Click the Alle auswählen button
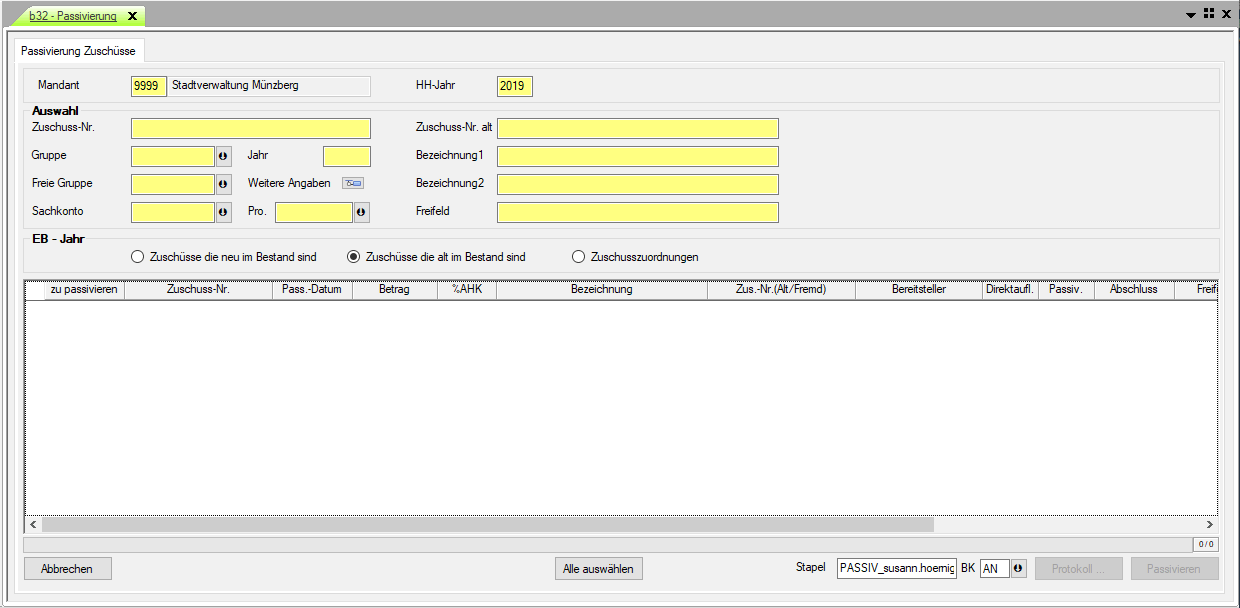The image size is (1240, 608). pyautogui.click(x=599, y=569)
